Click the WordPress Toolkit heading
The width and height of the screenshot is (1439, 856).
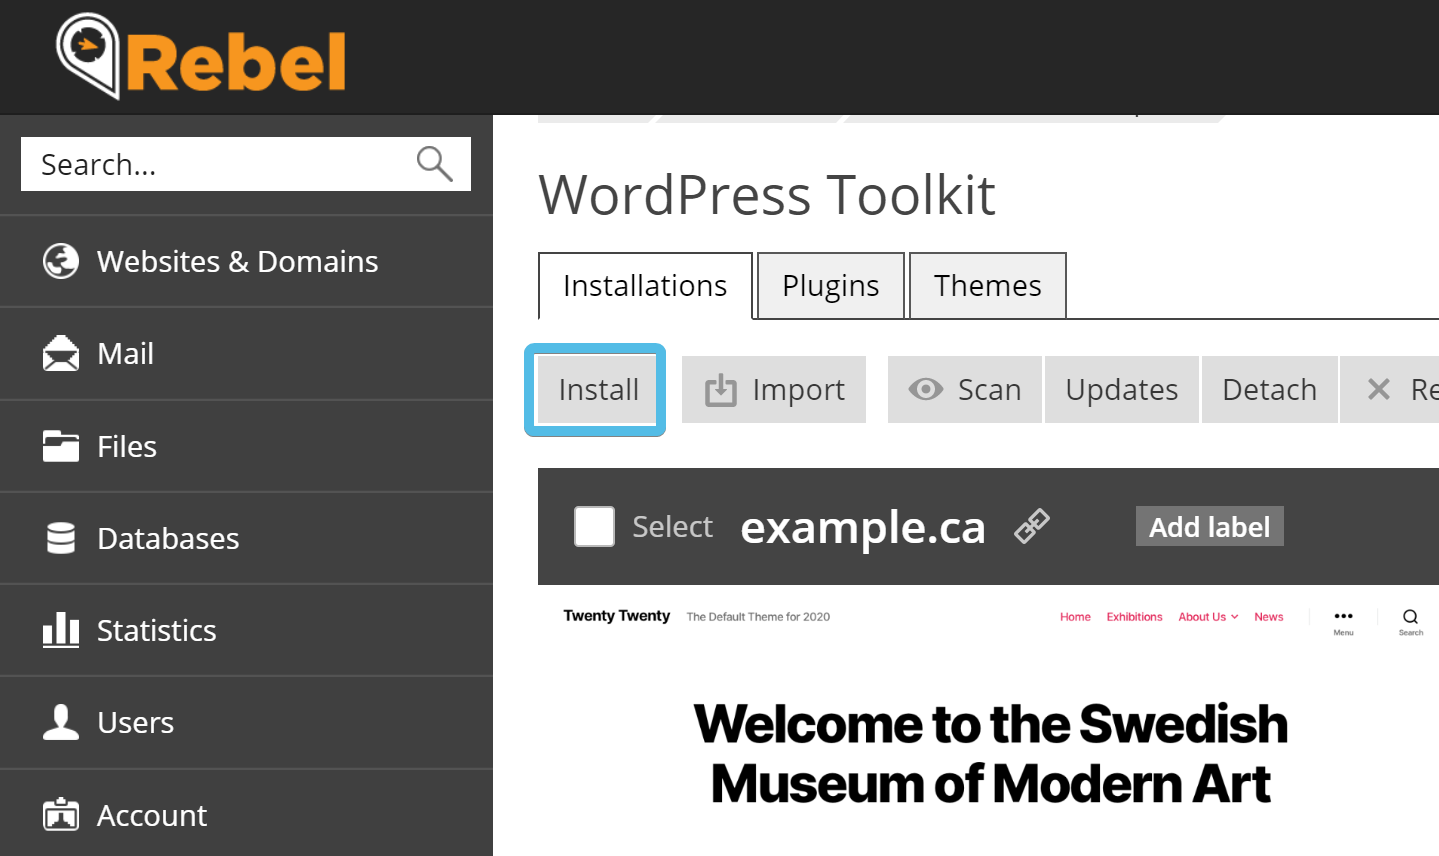pos(767,195)
